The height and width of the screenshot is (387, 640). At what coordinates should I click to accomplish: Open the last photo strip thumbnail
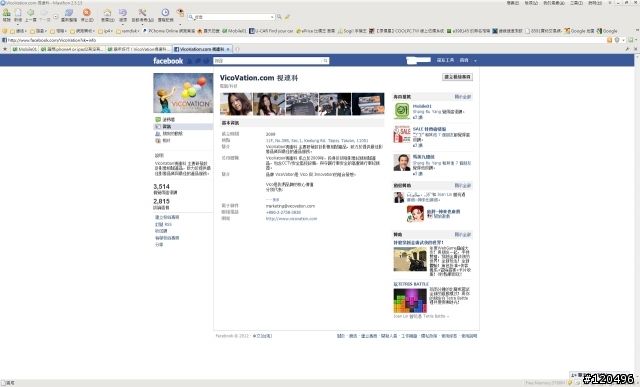point(368,104)
